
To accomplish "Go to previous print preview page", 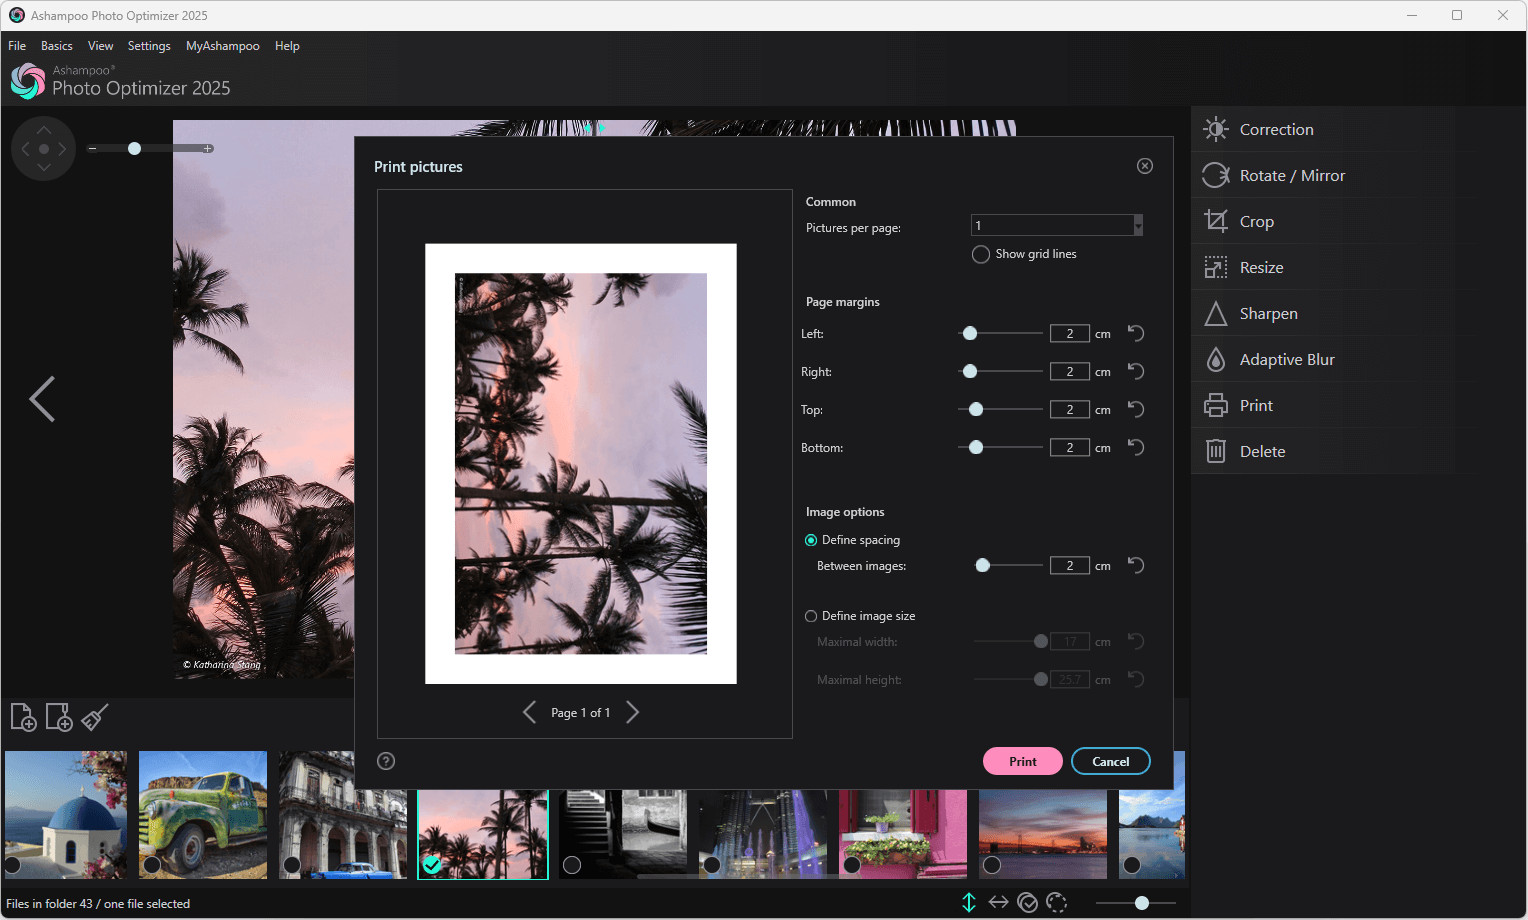I will click(529, 712).
